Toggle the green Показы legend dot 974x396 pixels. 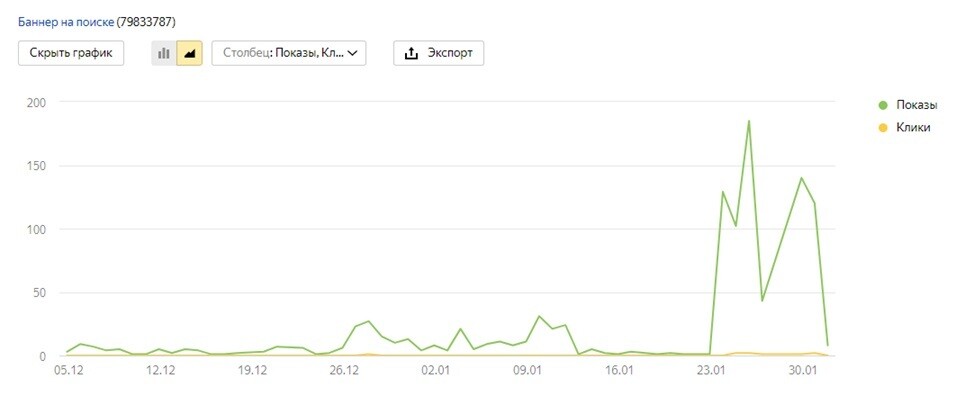pyautogui.click(x=883, y=106)
